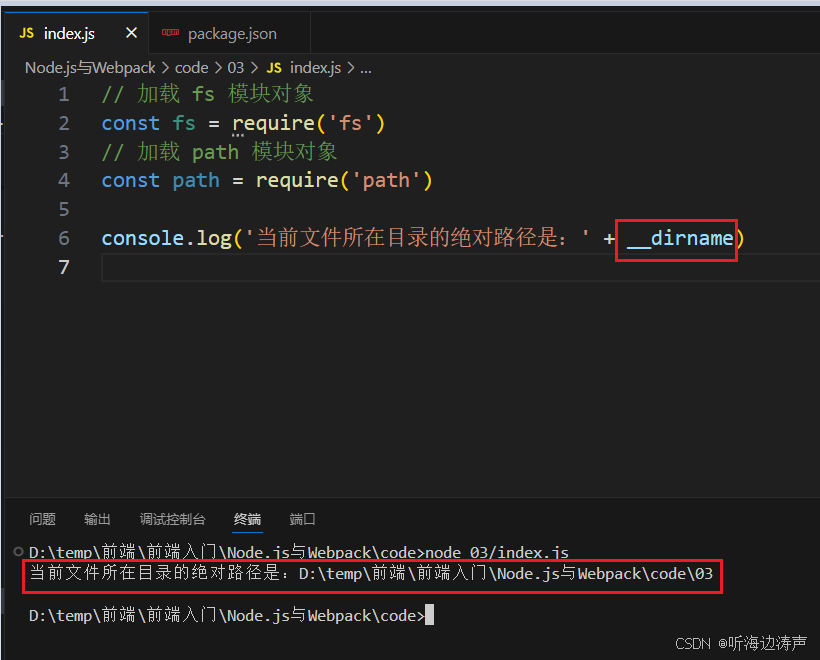Open the 输出 panel
820x660 pixels.
(x=96, y=519)
